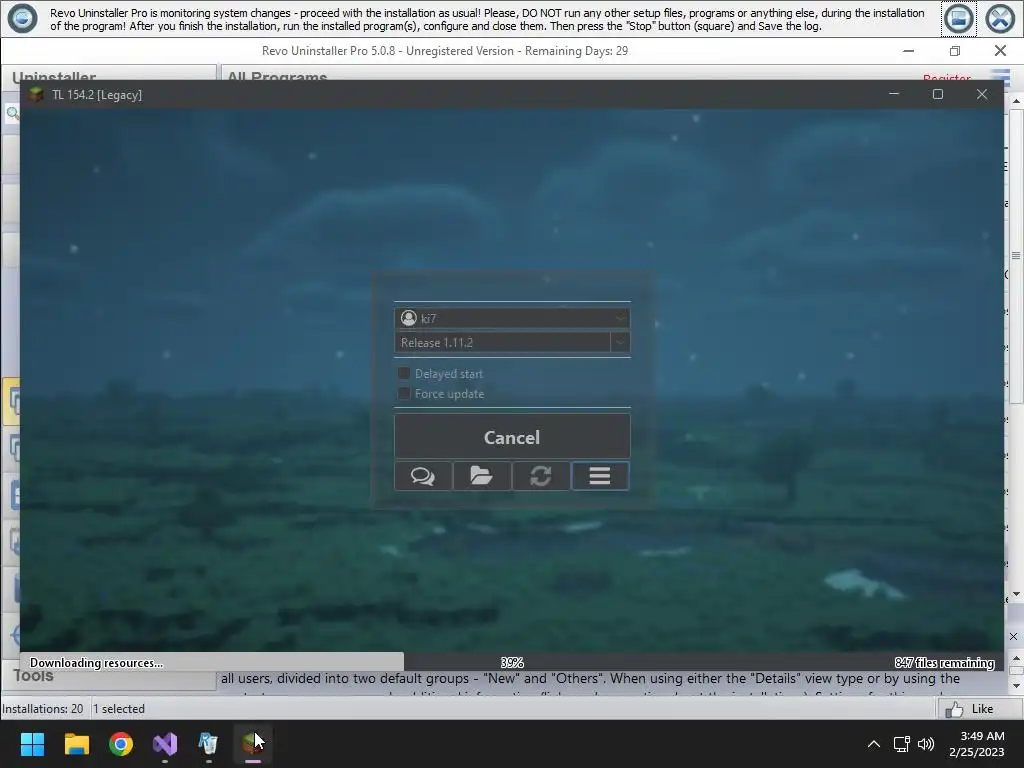Click the version dropdown arrow button
The image size is (1024, 768).
pyautogui.click(x=620, y=342)
